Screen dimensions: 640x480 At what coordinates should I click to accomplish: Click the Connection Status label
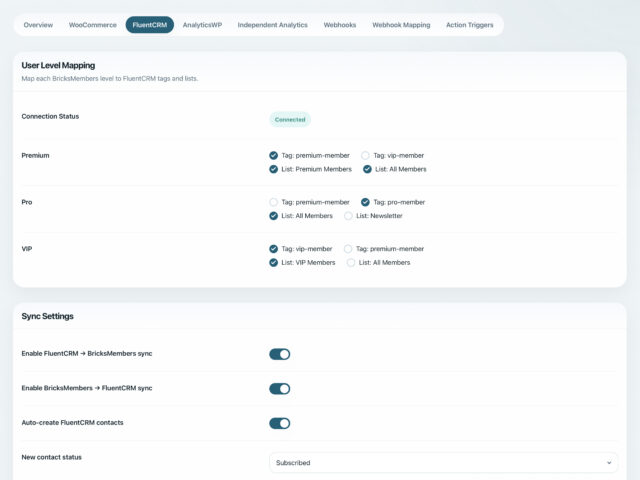coord(50,116)
